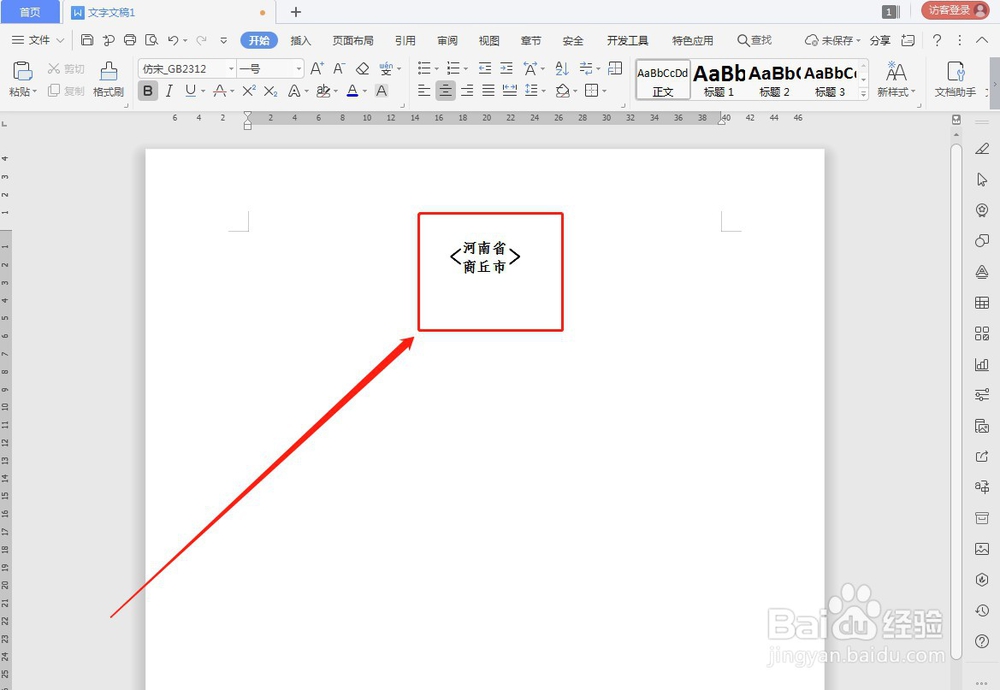Switch to 审阅 tab
The width and height of the screenshot is (1000, 690).
click(x=447, y=40)
